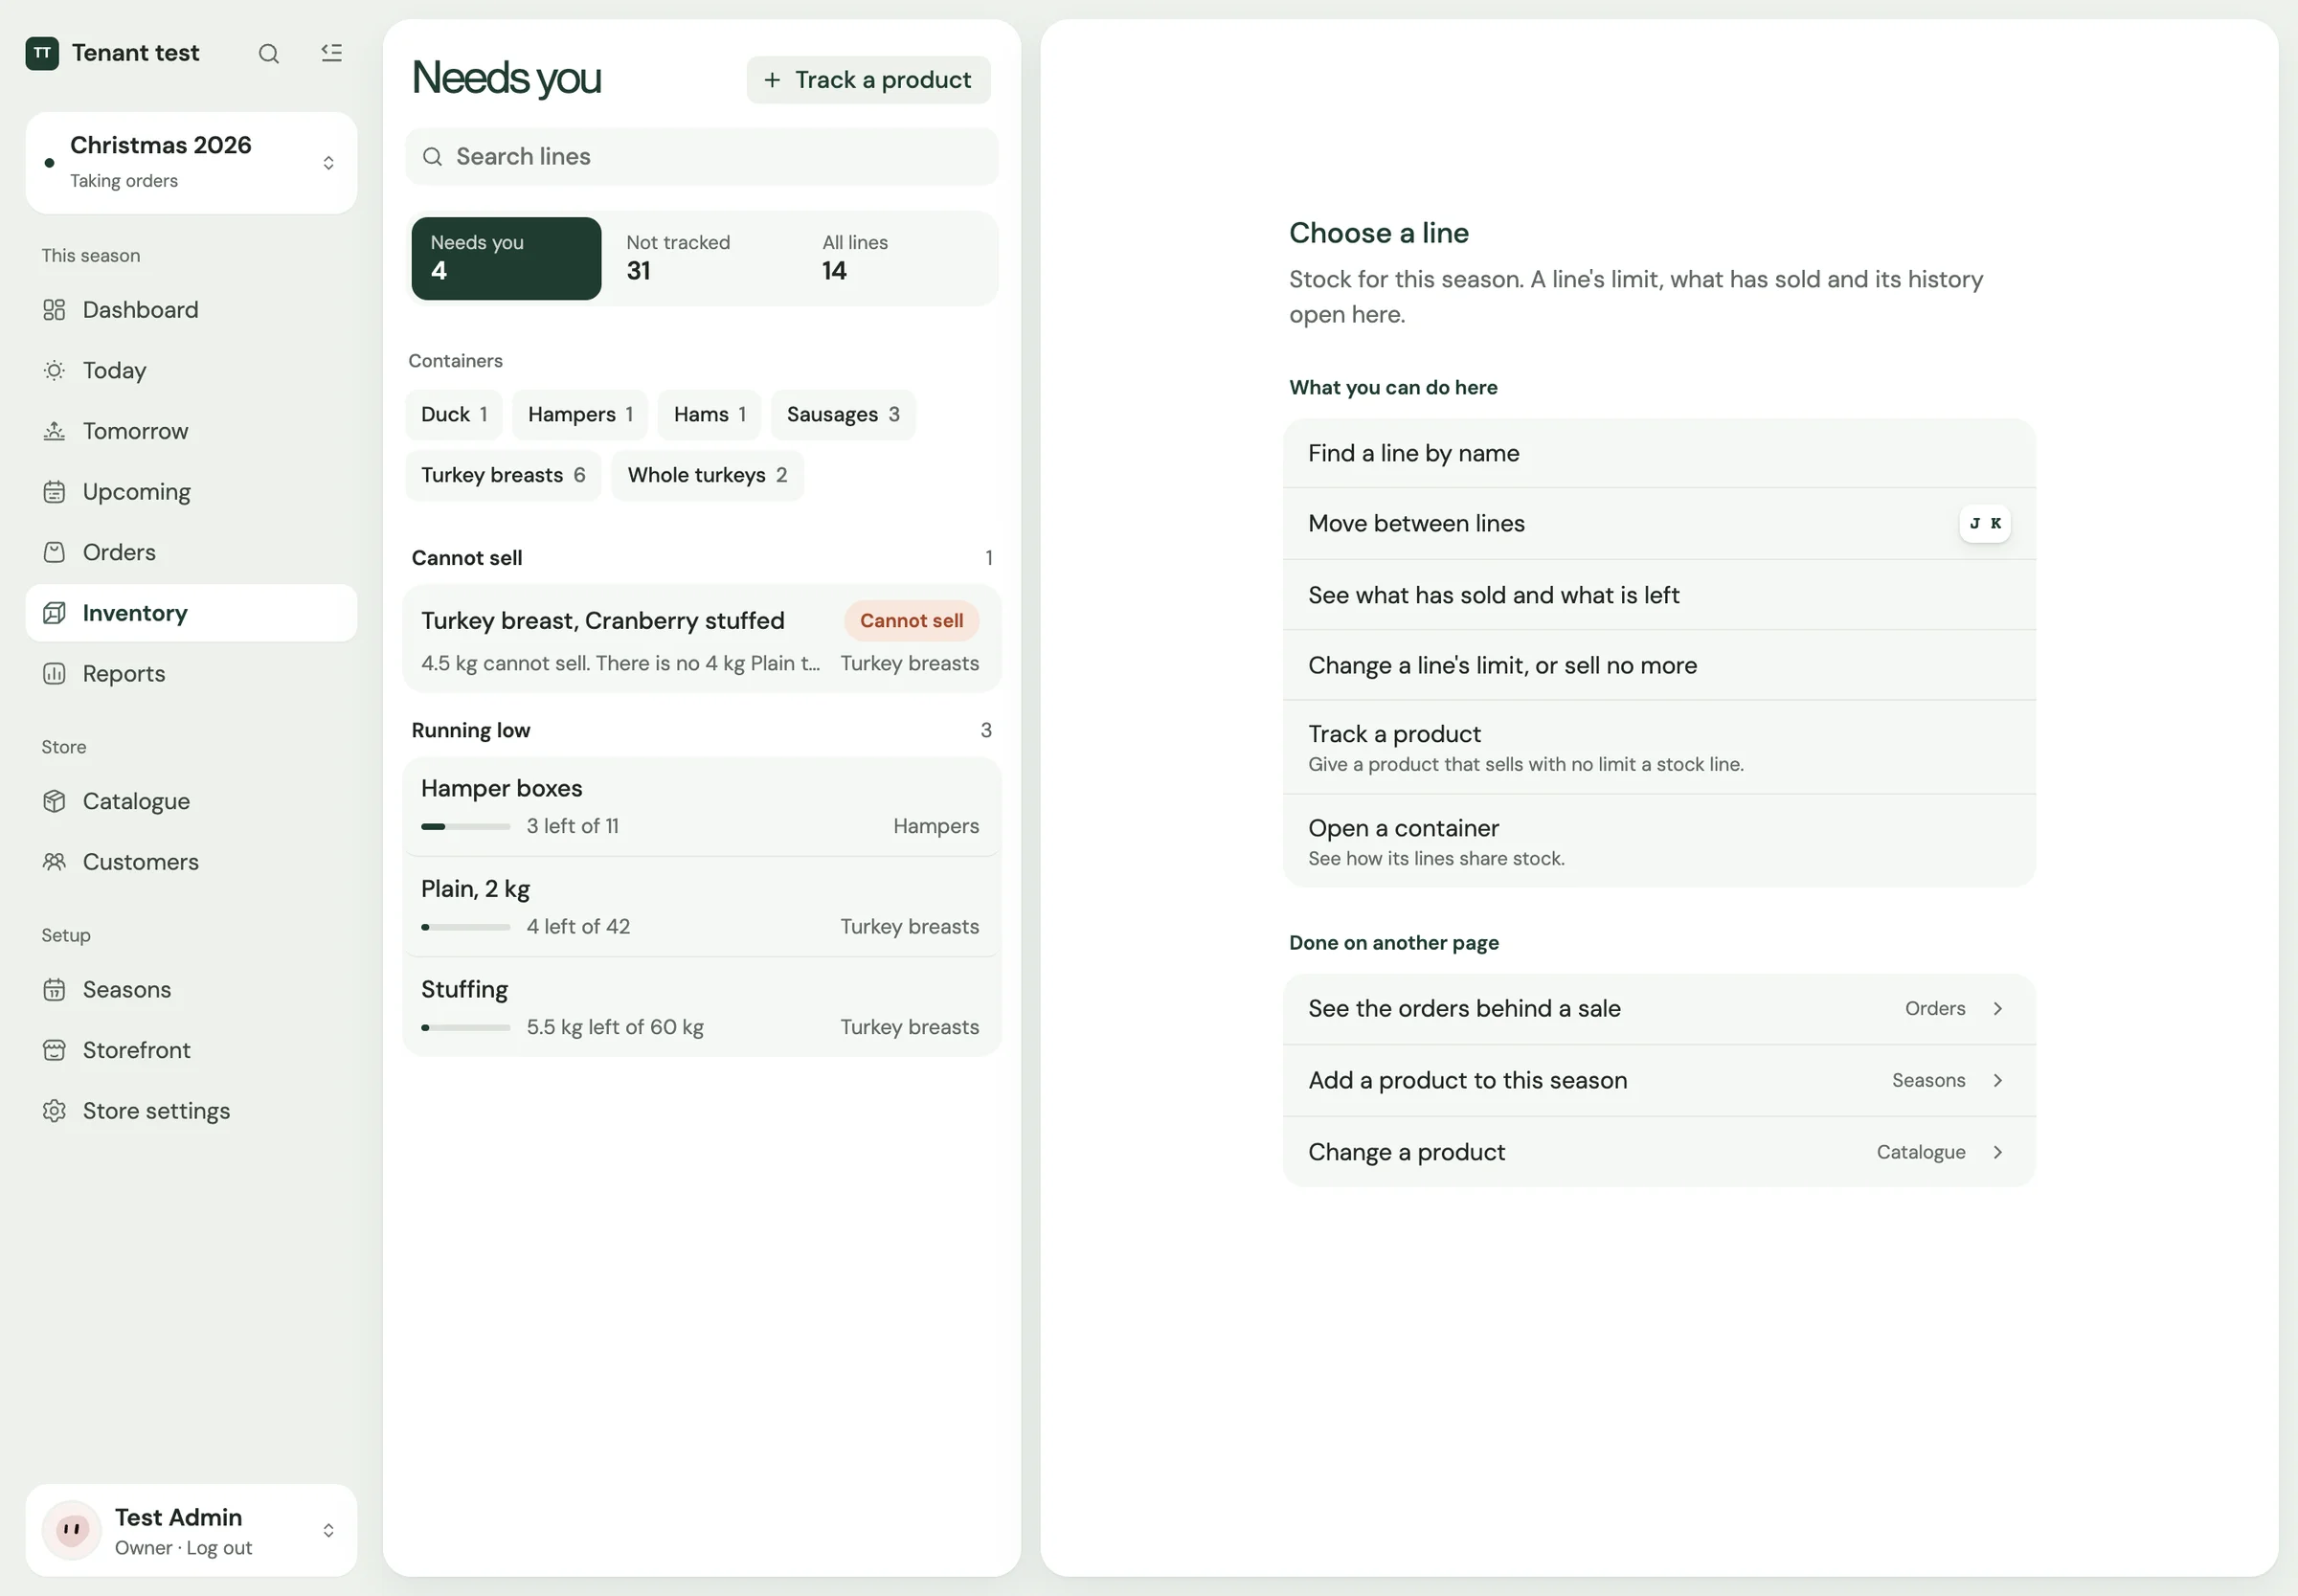Click the Orders bag icon
The width and height of the screenshot is (2298, 1596).
pos(54,552)
